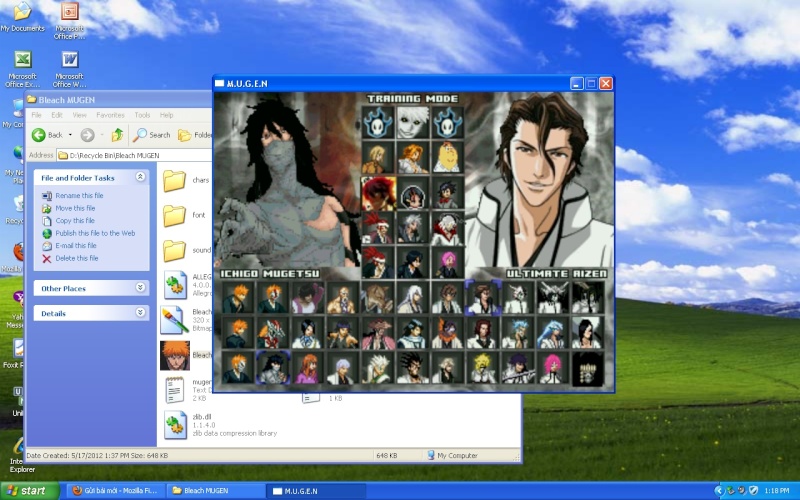The image size is (800, 500).
Task: Click E-mail this file link
Action: coord(76,245)
